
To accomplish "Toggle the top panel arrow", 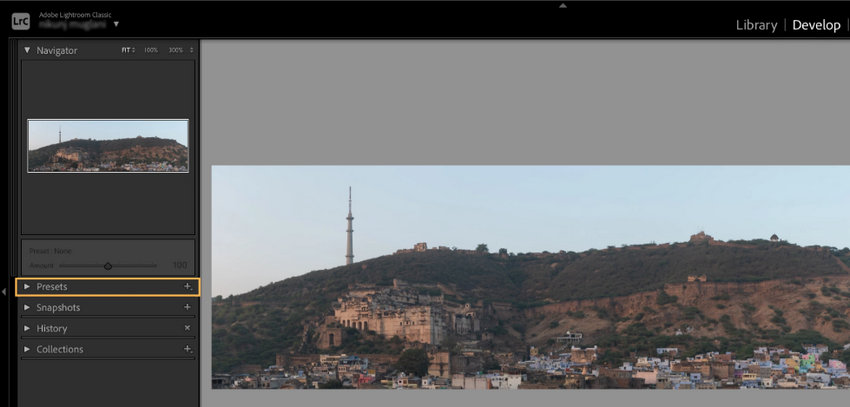I will tap(563, 5).
